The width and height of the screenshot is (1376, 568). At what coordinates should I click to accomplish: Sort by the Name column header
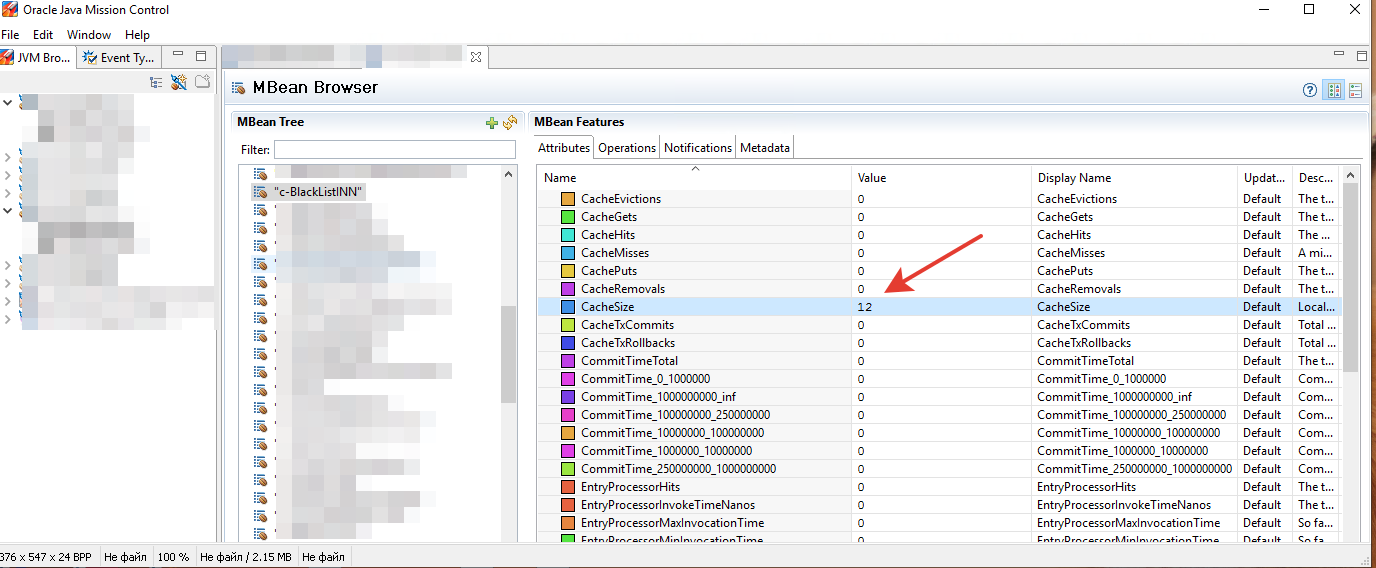tap(560, 178)
